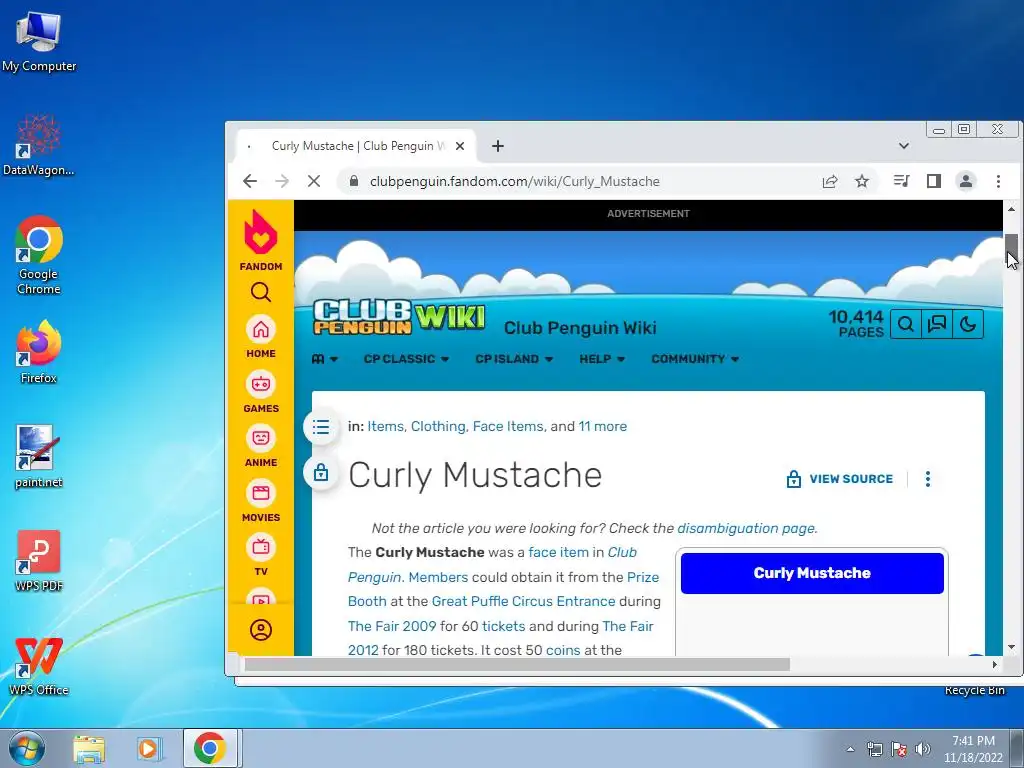Select the My Computer desktop icon
Screen dimensions: 1024x768
39,40
